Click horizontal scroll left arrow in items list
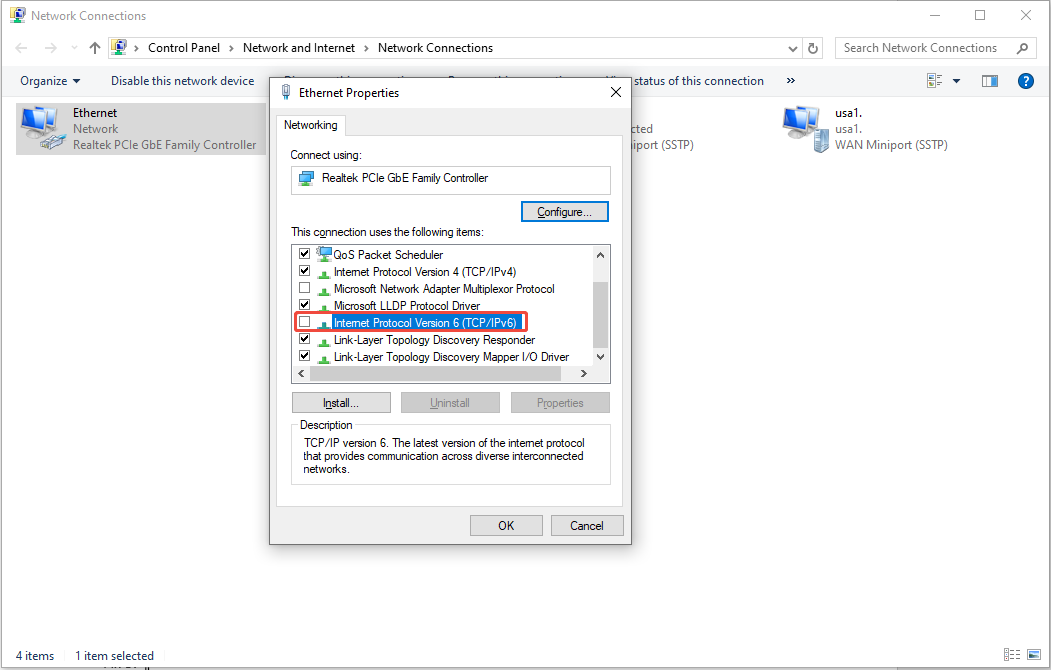 [x=301, y=374]
